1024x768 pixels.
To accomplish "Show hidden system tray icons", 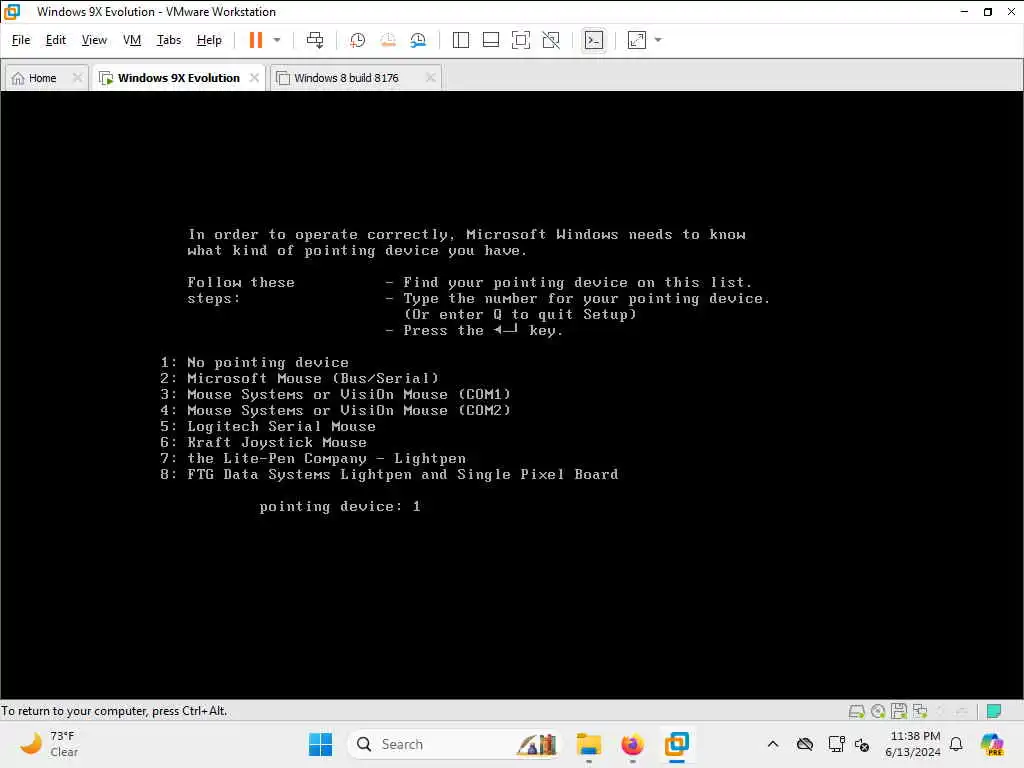I will click(x=773, y=744).
